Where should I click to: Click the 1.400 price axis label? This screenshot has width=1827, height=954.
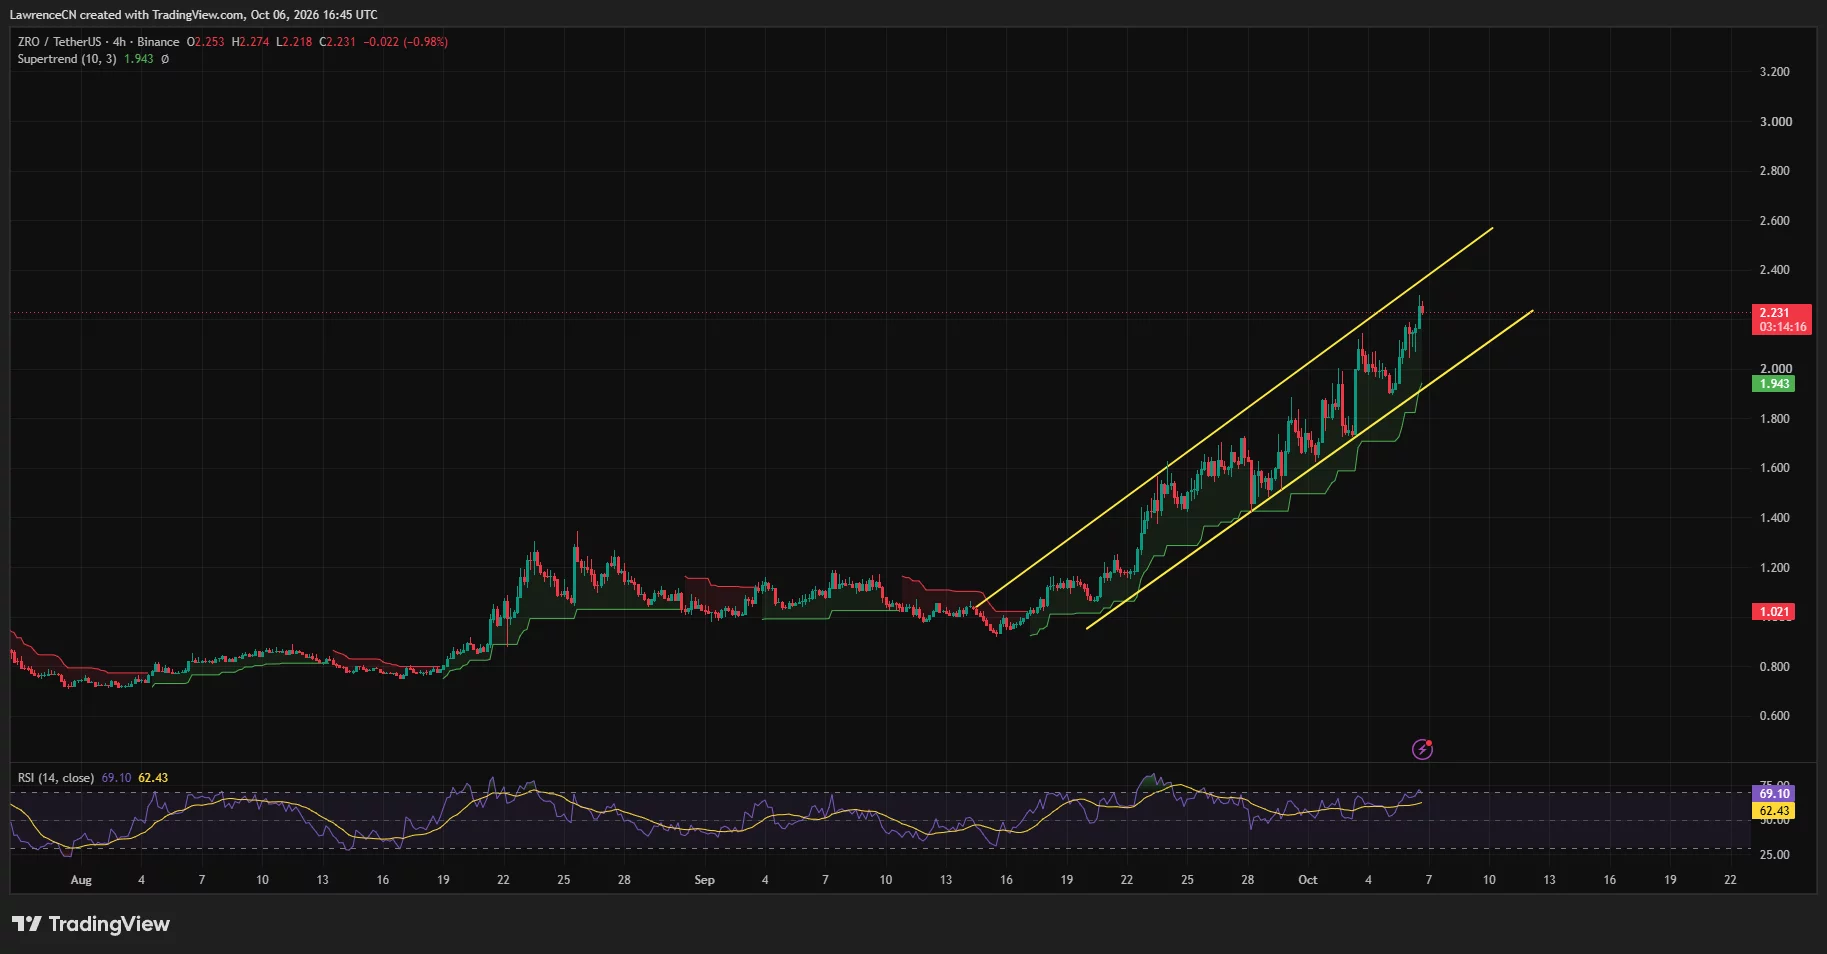[1775, 518]
